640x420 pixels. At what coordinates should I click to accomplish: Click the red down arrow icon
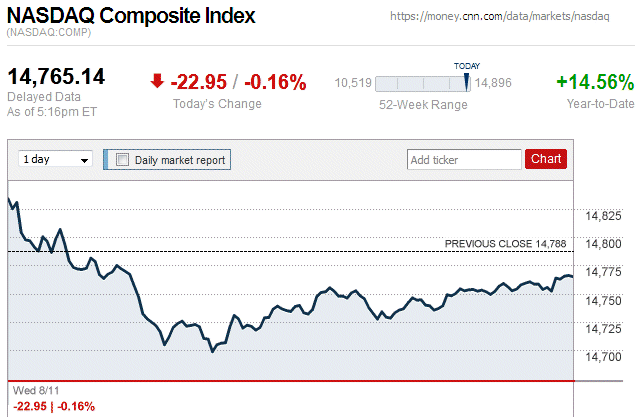click(158, 82)
